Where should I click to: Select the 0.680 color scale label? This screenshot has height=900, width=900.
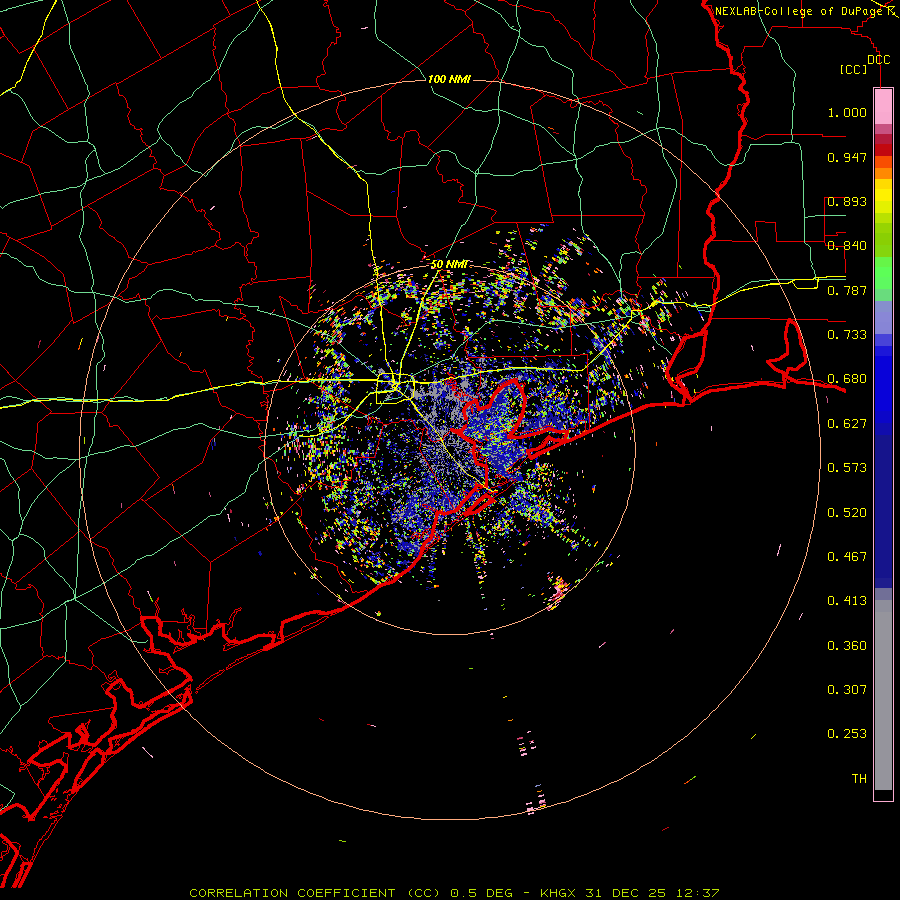click(847, 379)
